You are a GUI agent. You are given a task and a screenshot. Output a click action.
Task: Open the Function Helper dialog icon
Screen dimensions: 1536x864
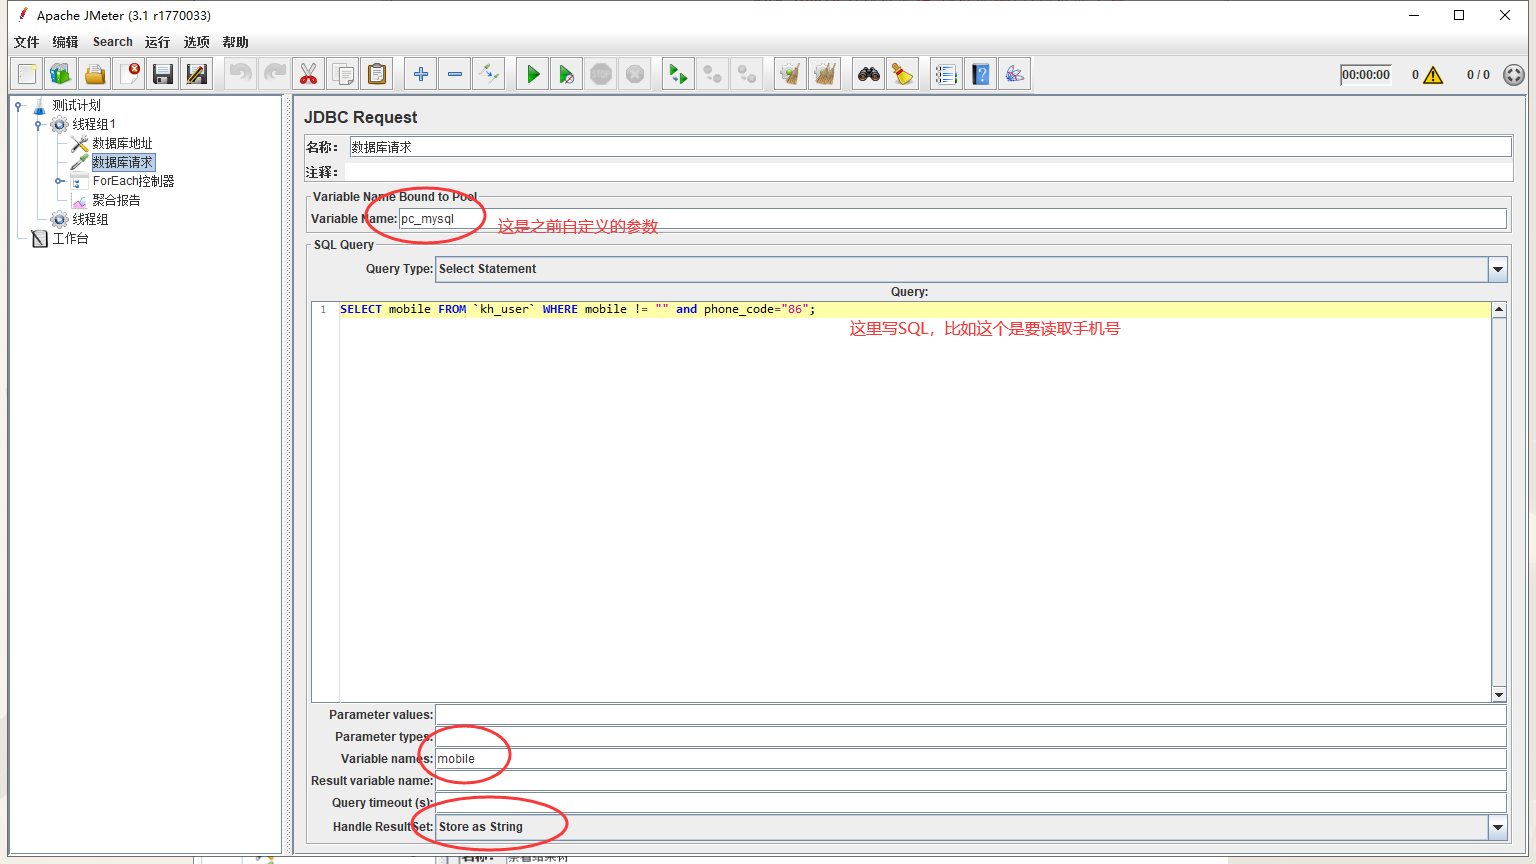1014,73
